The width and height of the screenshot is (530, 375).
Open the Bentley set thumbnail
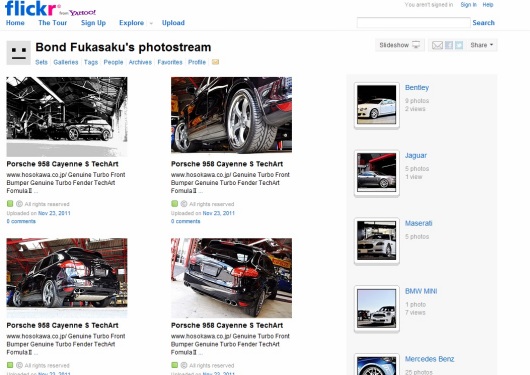point(377,105)
